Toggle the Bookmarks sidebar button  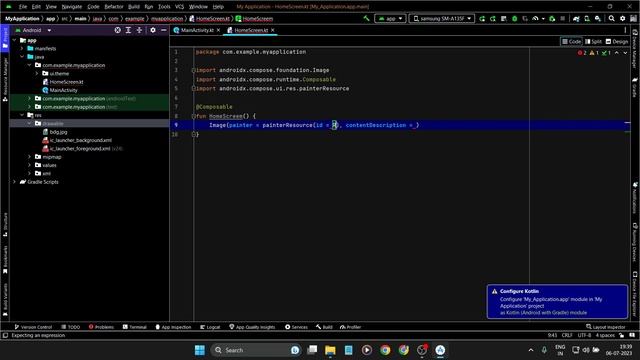(5, 259)
